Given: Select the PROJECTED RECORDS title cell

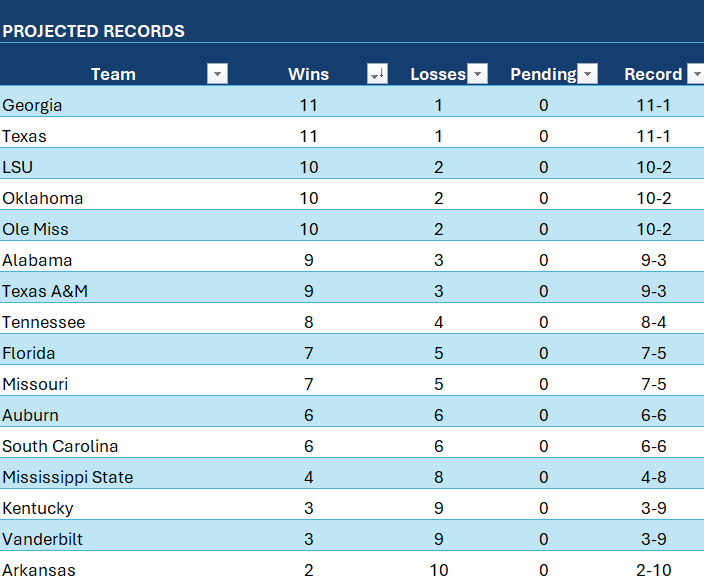Looking at the screenshot, I should coord(93,31).
